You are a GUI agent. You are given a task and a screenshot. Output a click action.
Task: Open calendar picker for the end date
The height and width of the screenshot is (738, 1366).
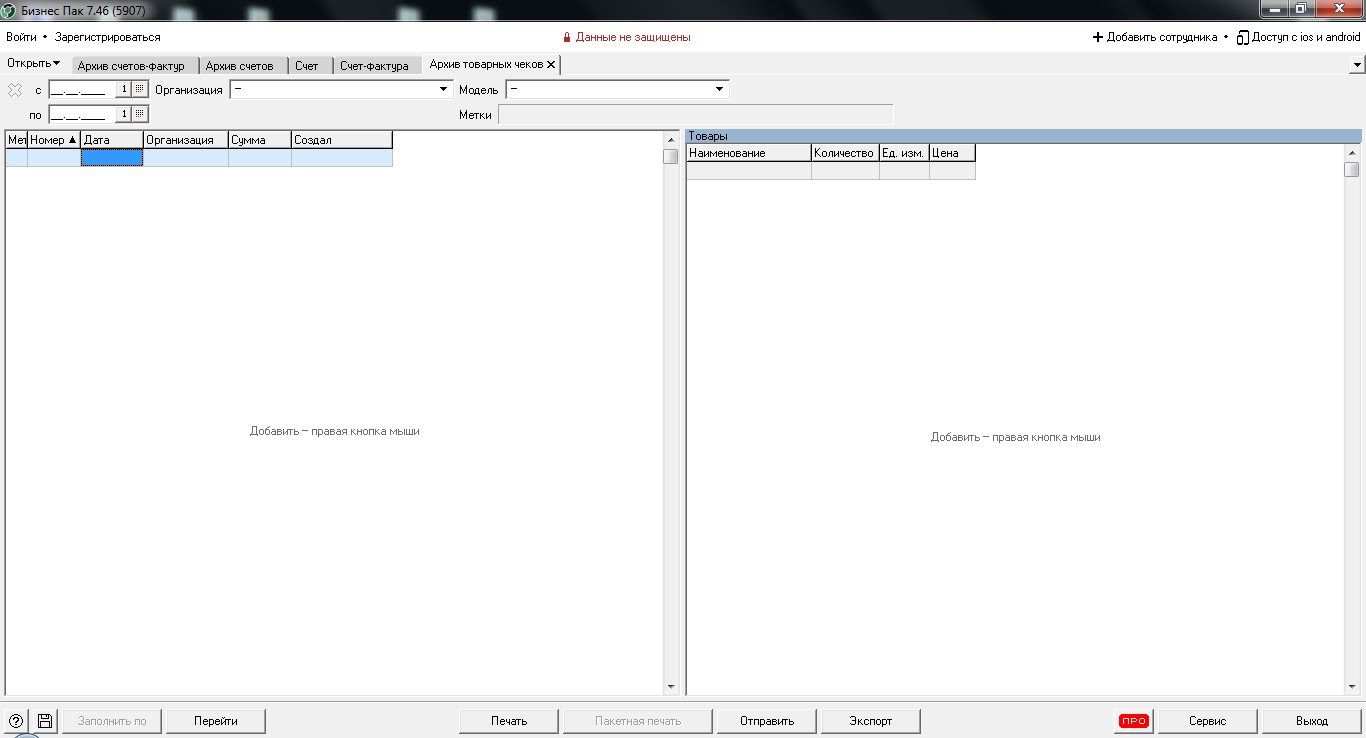pos(140,114)
